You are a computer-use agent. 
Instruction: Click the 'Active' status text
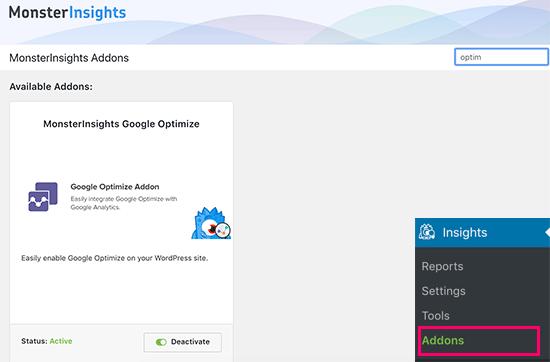pos(61,341)
